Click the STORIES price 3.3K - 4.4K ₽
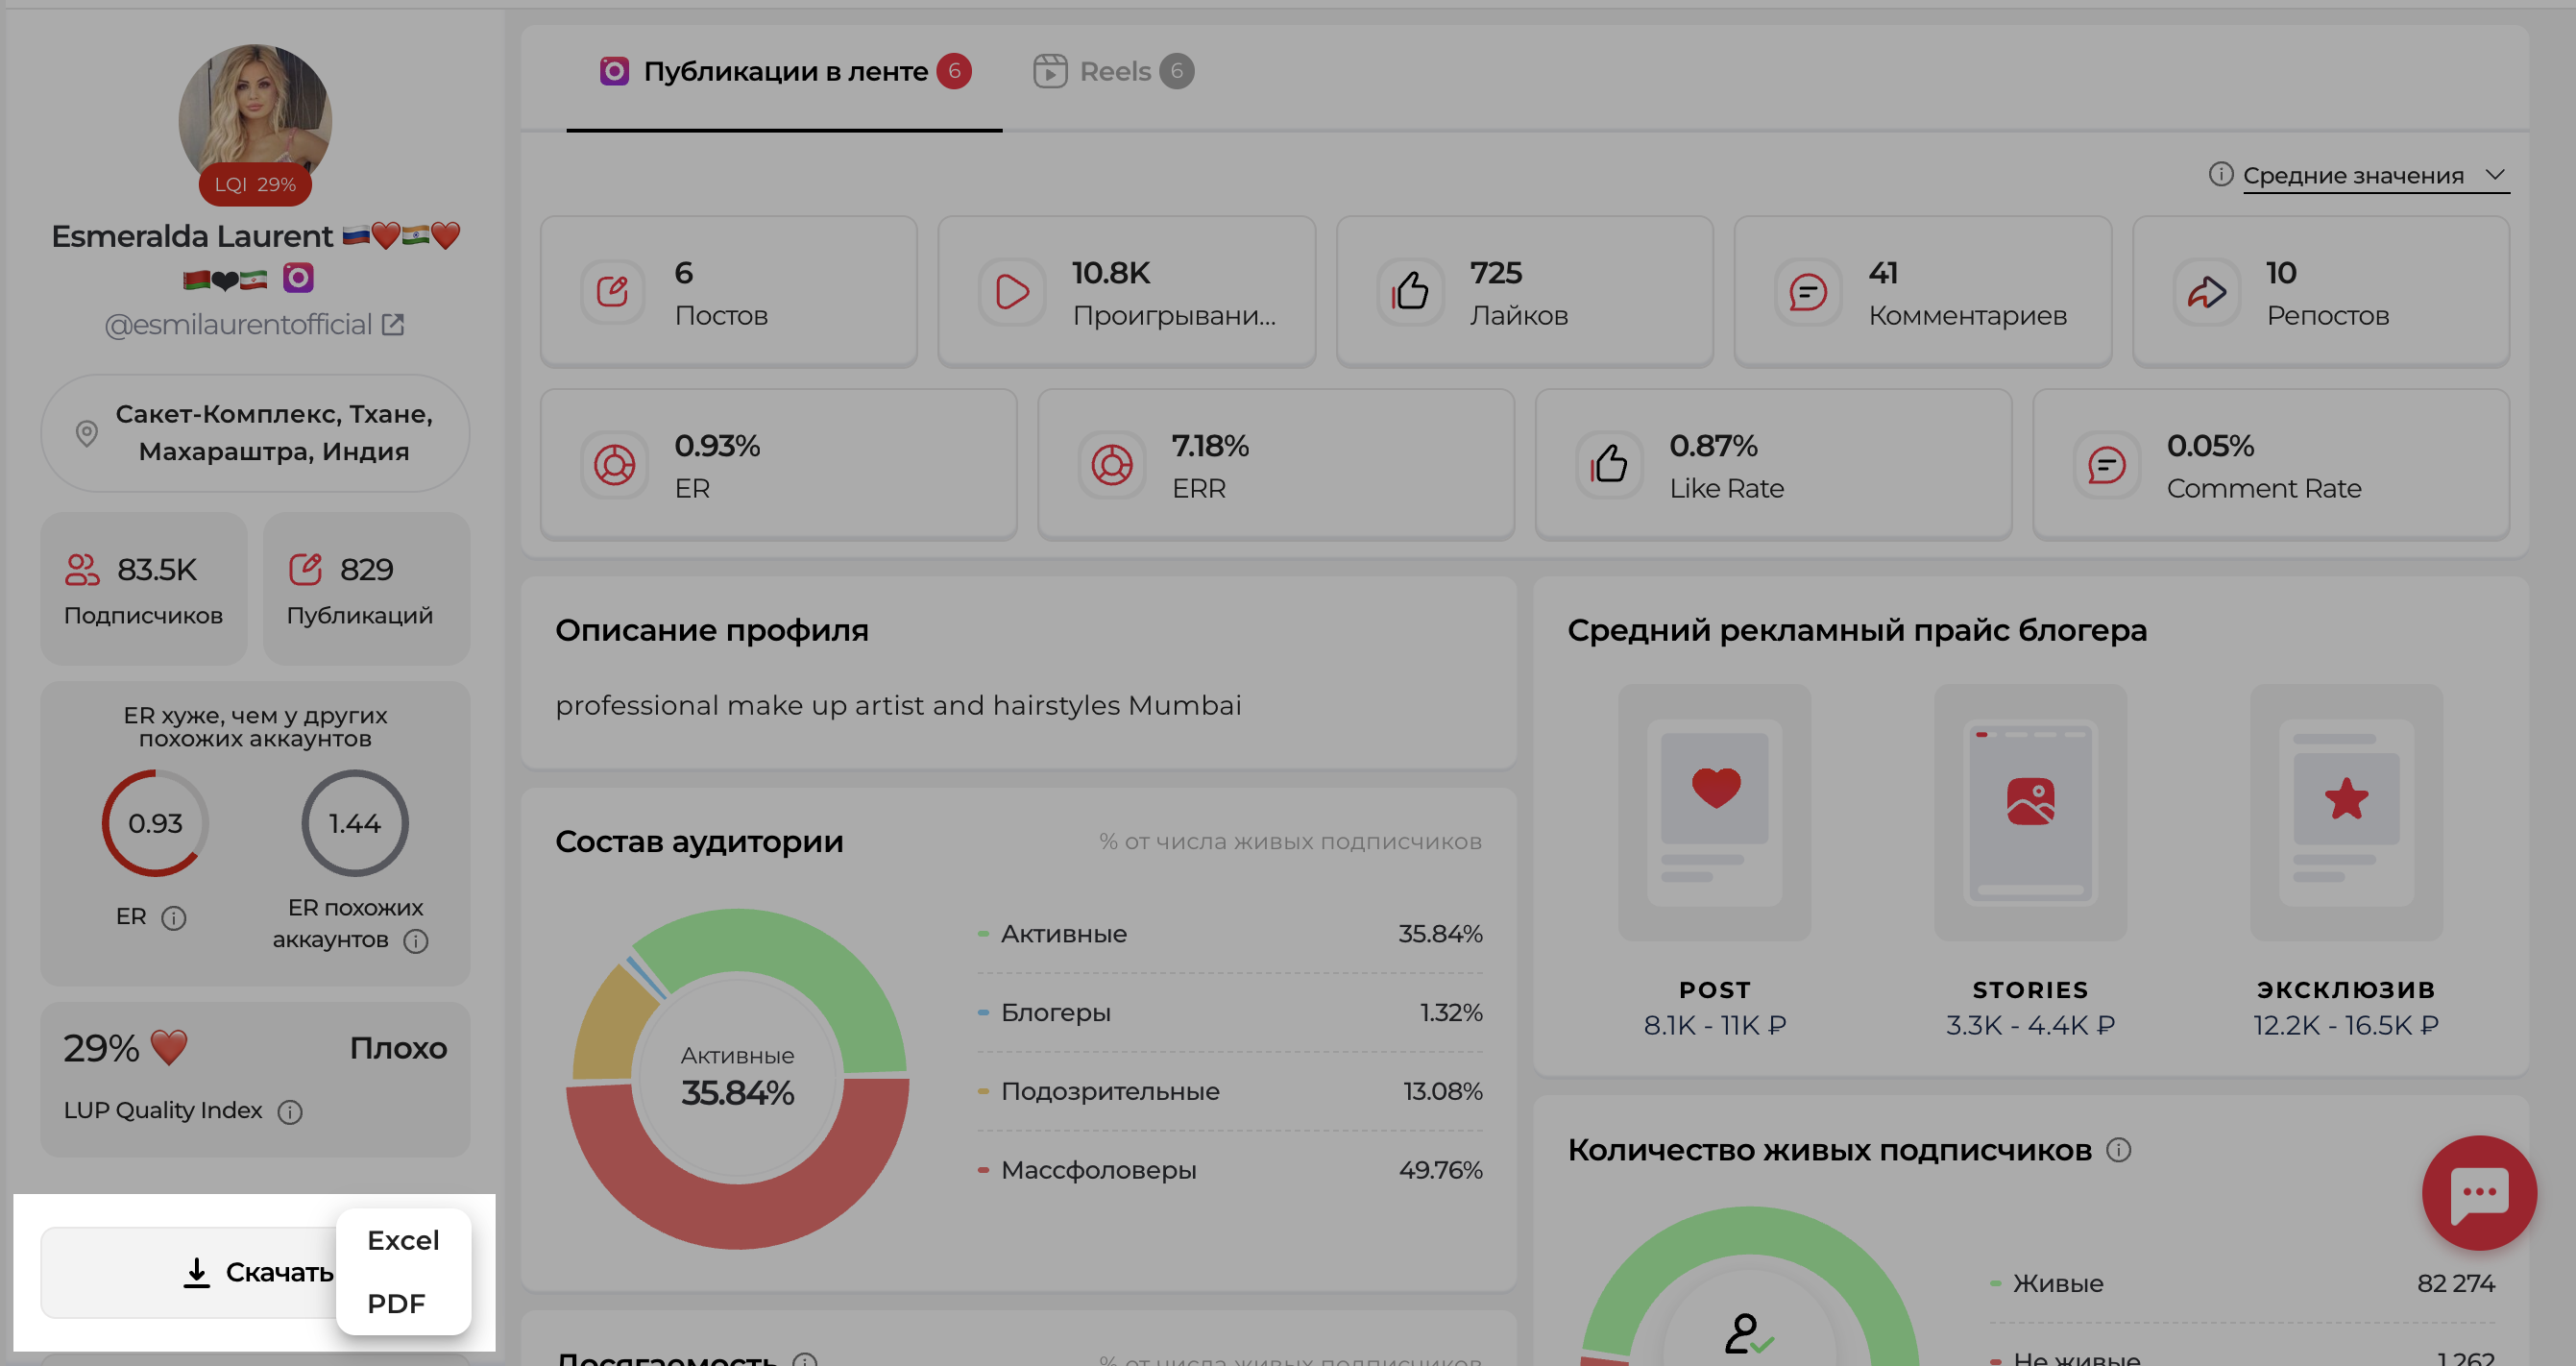The height and width of the screenshot is (1366, 2576). (x=2030, y=1025)
